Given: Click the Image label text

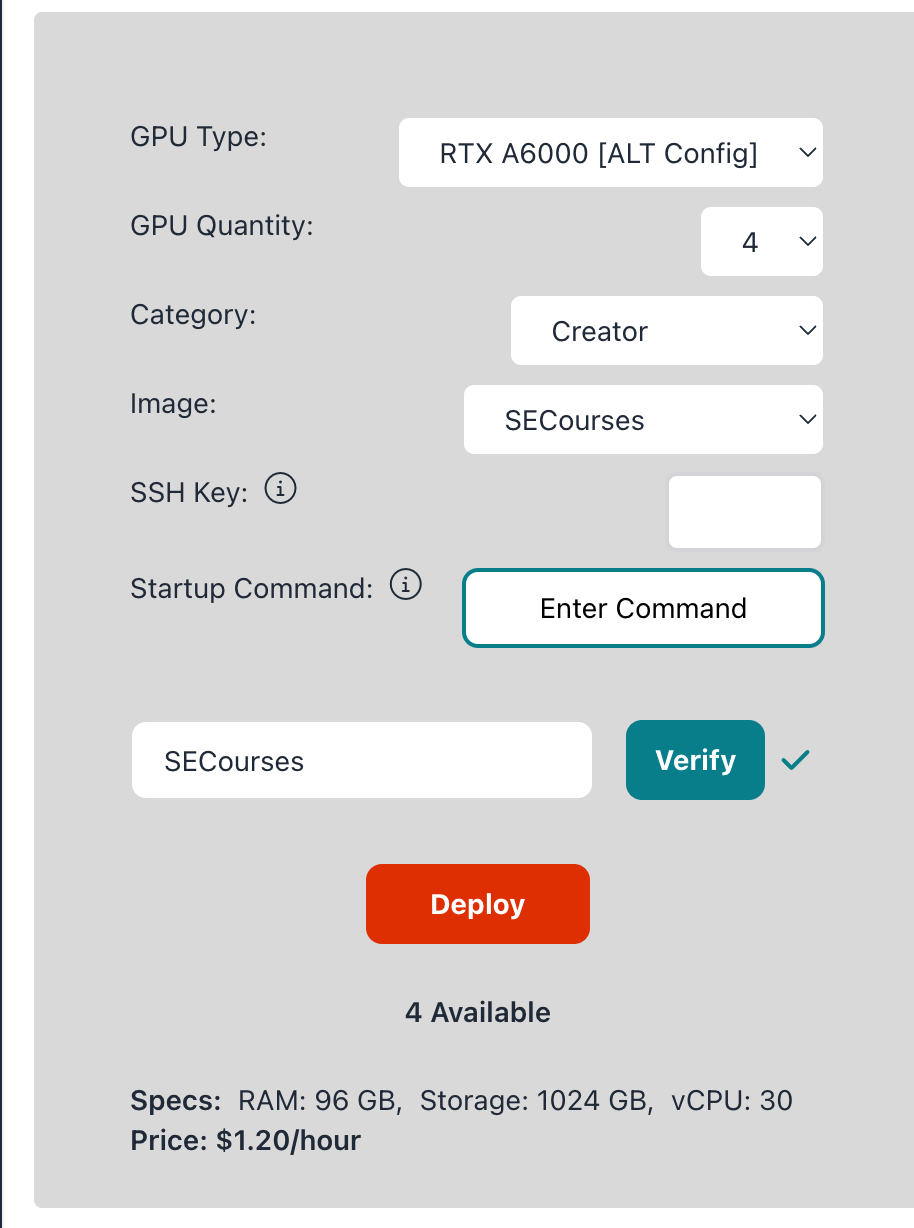Looking at the screenshot, I should pos(173,403).
